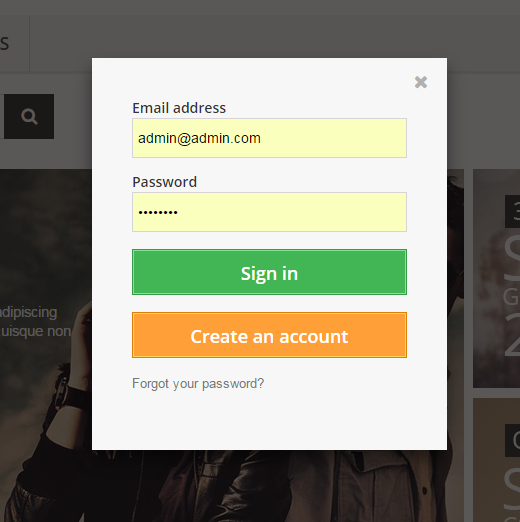Click the large G letter on the right banner
This screenshot has width=520, height=522.
[511, 297]
